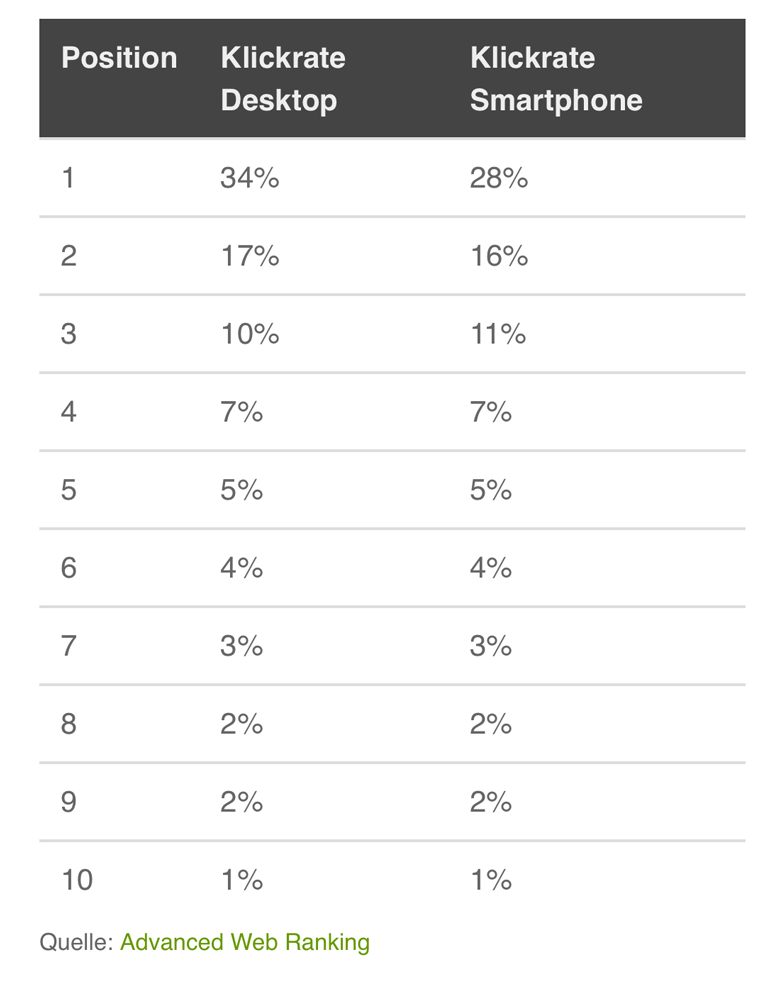Open the Advanced Web Ranking link
Viewport: 770px width, 995px height.
tap(244, 942)
